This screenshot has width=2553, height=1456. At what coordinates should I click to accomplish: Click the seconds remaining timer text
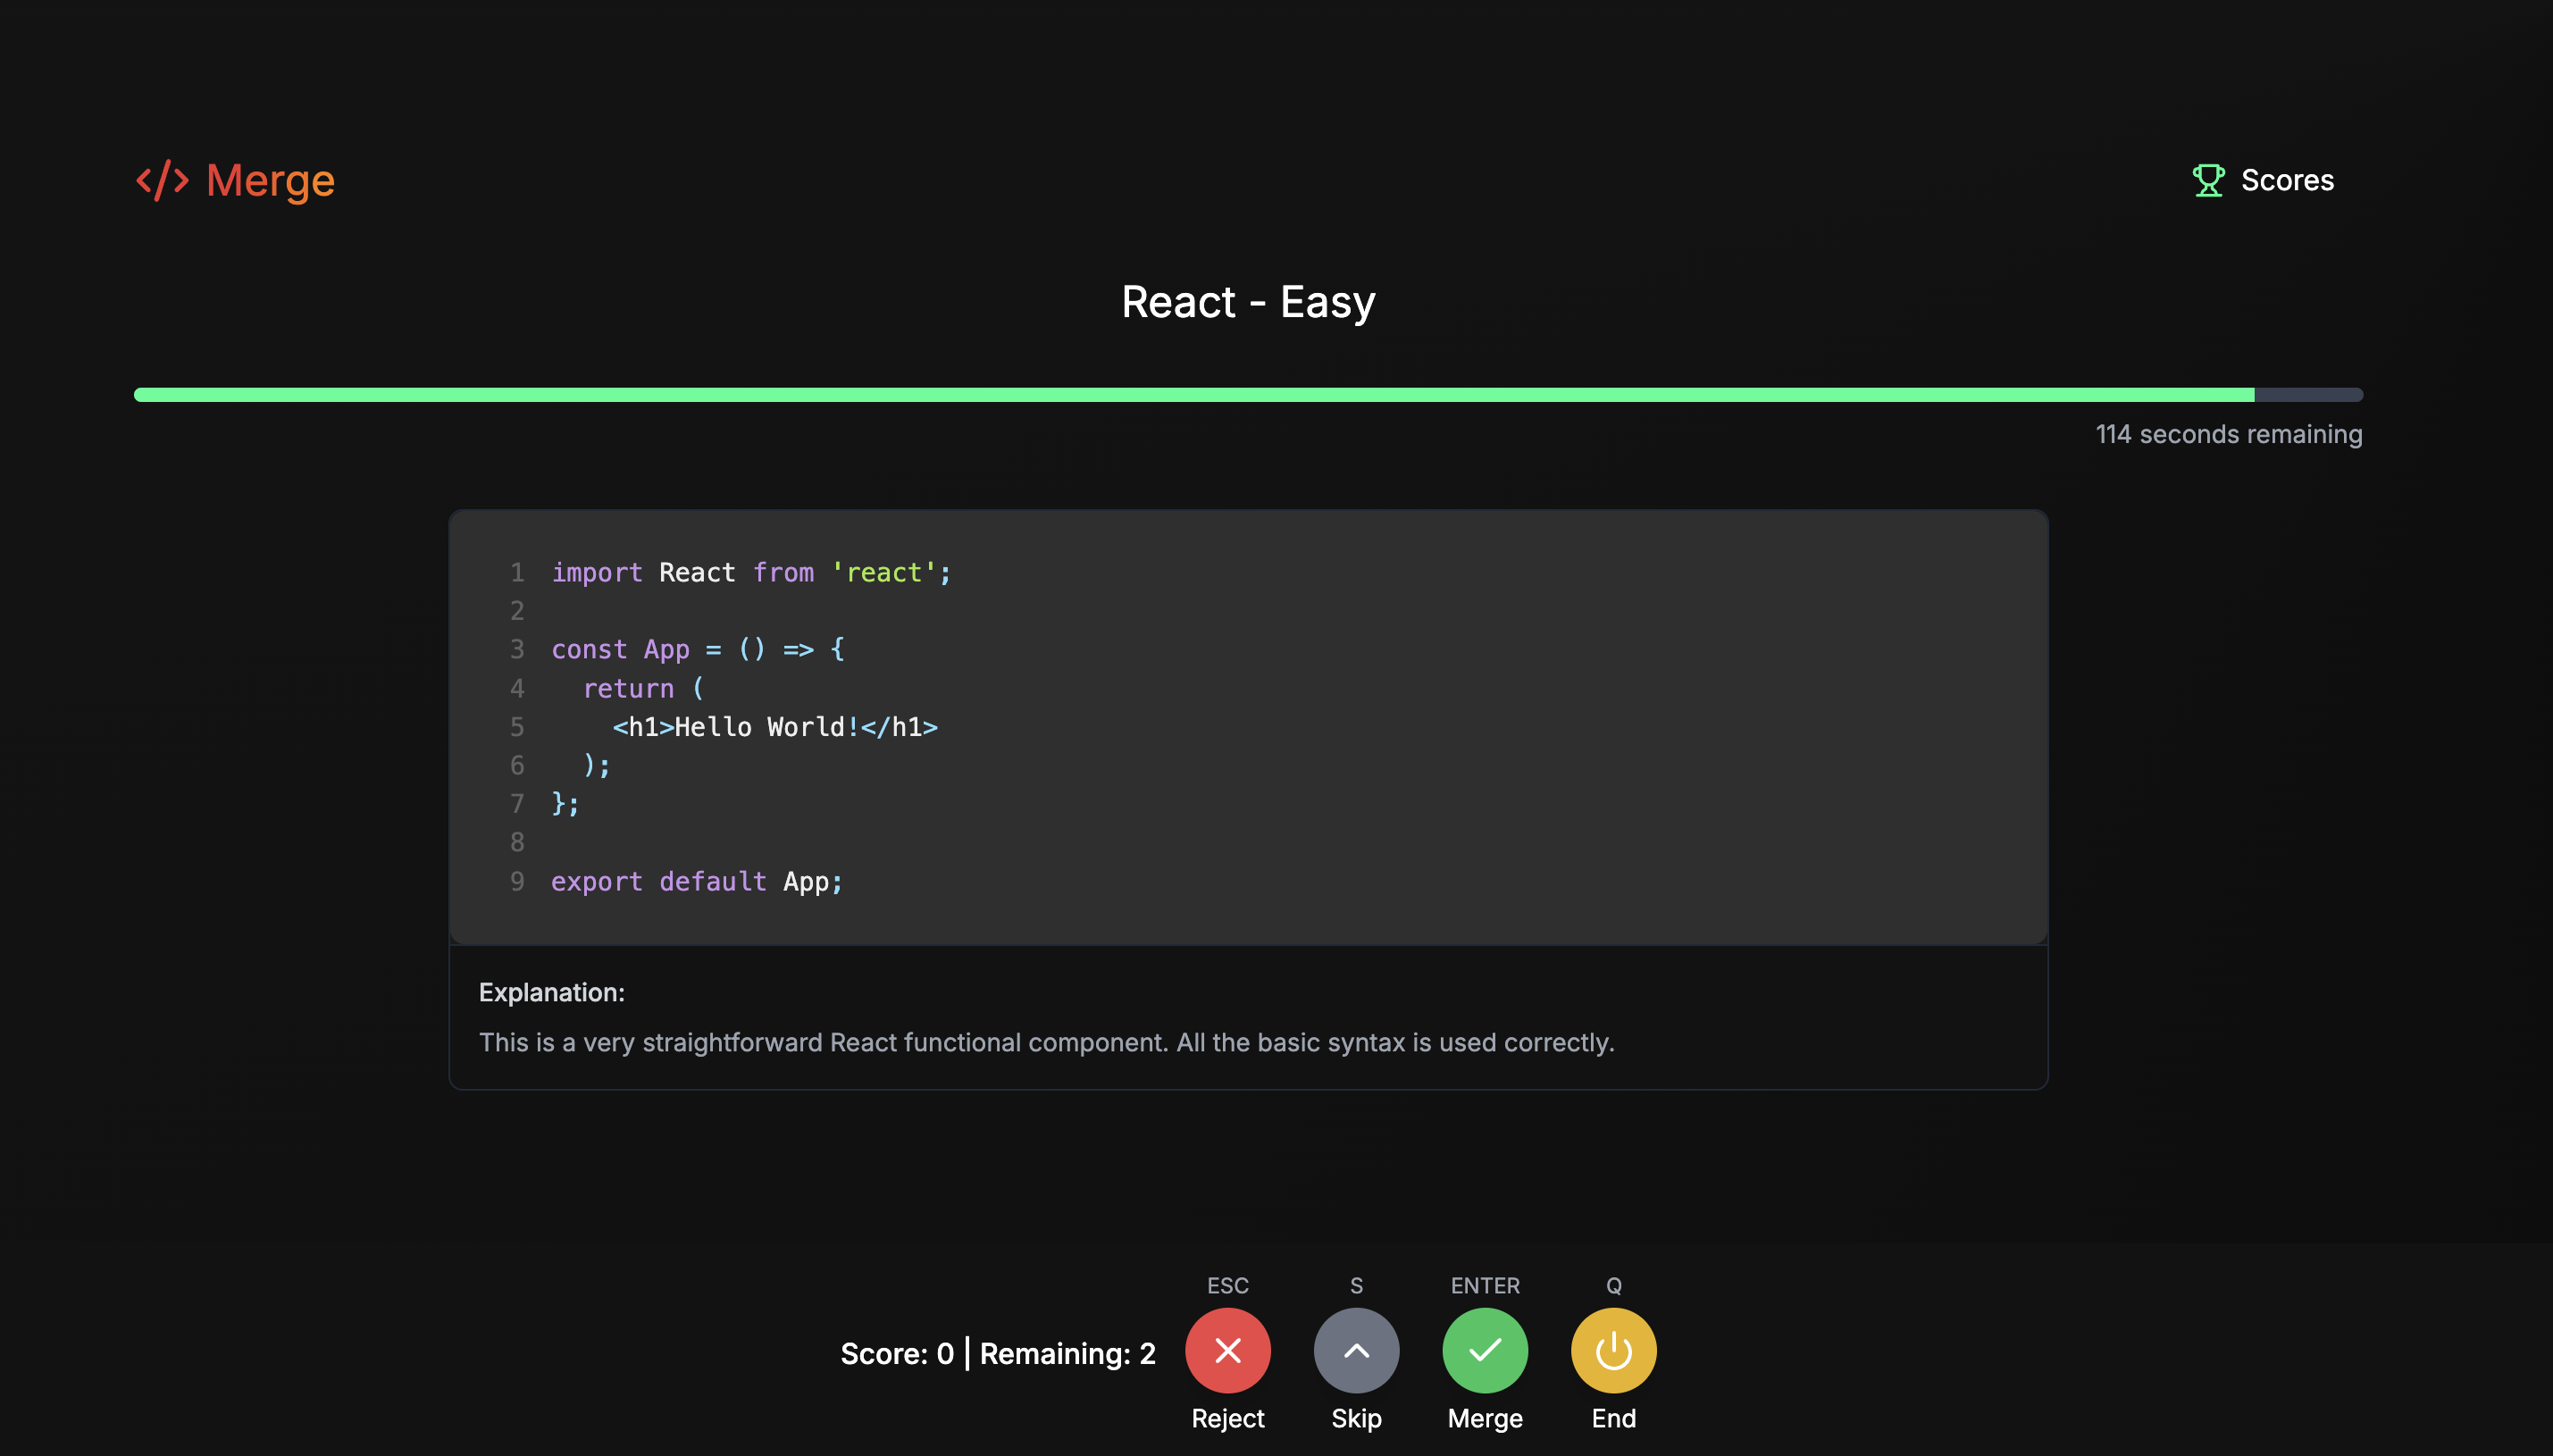point(2228,434)
